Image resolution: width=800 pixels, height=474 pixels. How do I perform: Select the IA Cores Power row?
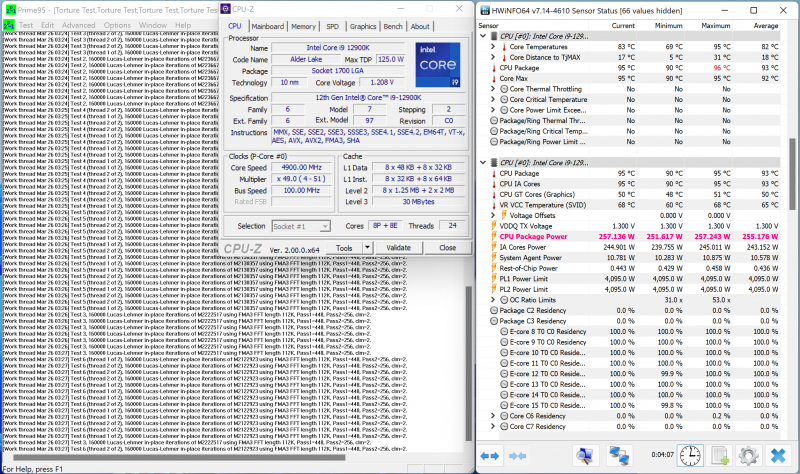pyautogui.click(x=635, y=247)
